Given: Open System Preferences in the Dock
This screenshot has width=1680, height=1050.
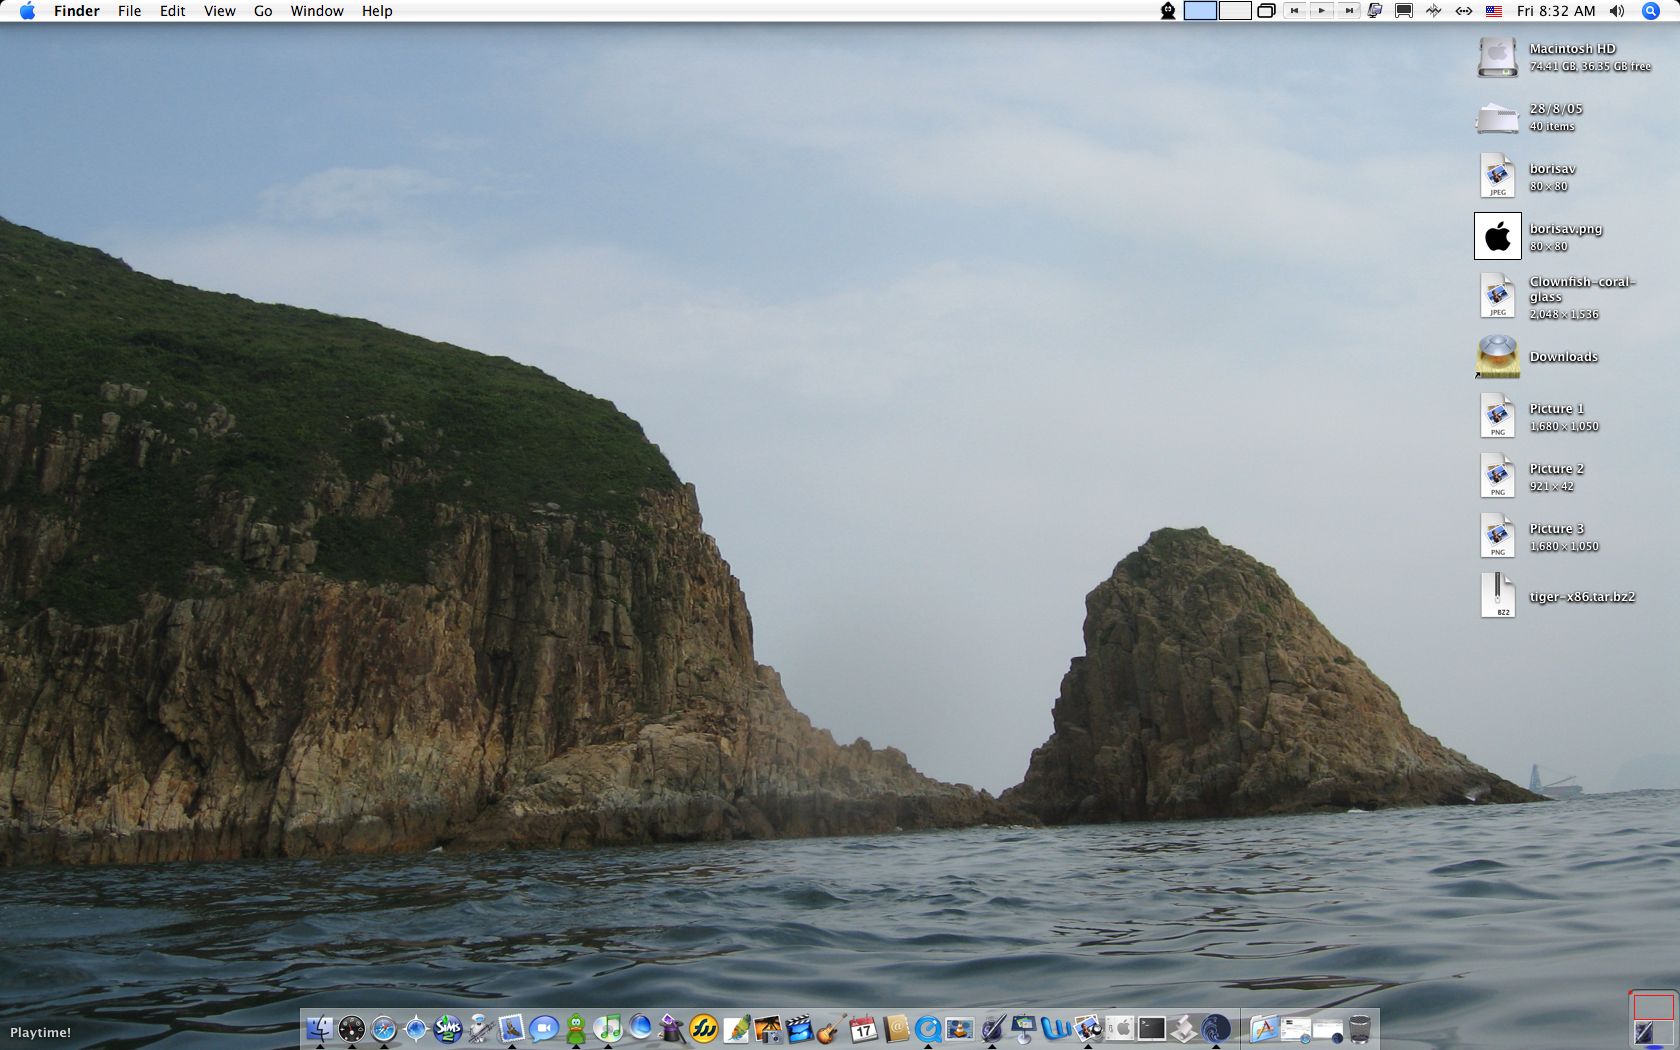Looking at the screenshot, I should click(1119, 1028).
